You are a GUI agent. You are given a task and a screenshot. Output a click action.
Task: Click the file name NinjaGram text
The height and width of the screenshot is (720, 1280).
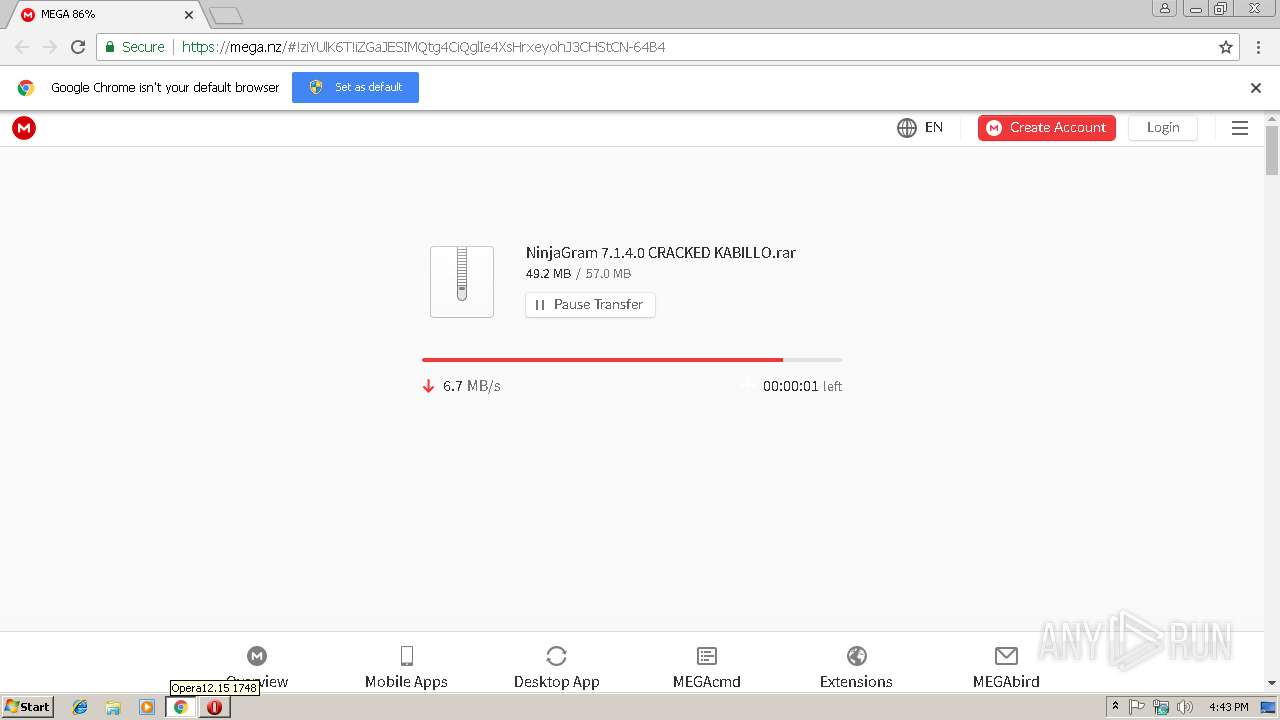tap(661, 253)
